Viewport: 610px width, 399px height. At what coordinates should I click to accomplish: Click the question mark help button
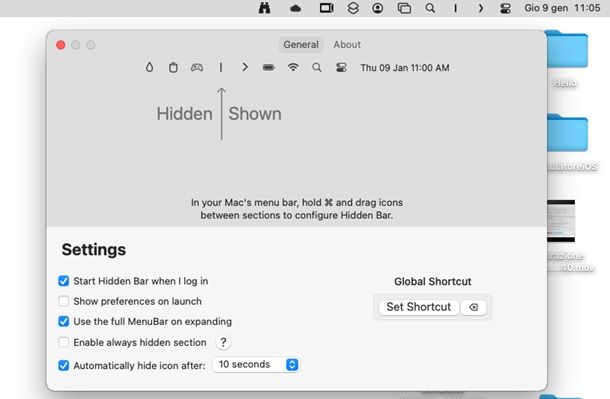tap(223, 342)
